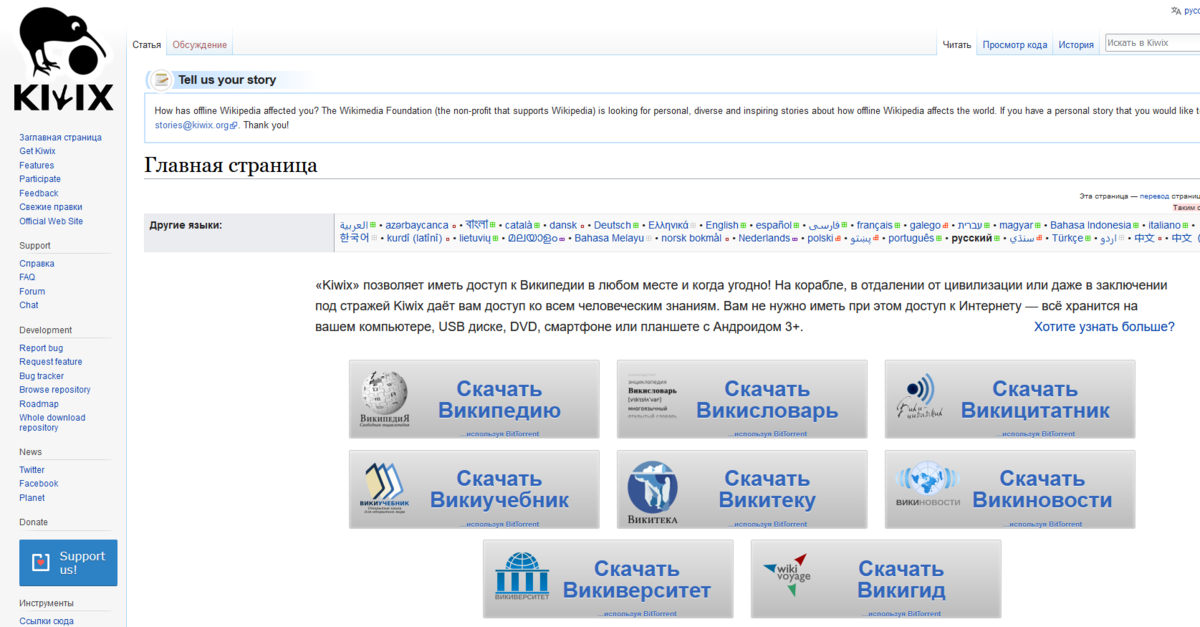Open the Twitter news link
The image size is (1200, 627).
click(32, 470)
